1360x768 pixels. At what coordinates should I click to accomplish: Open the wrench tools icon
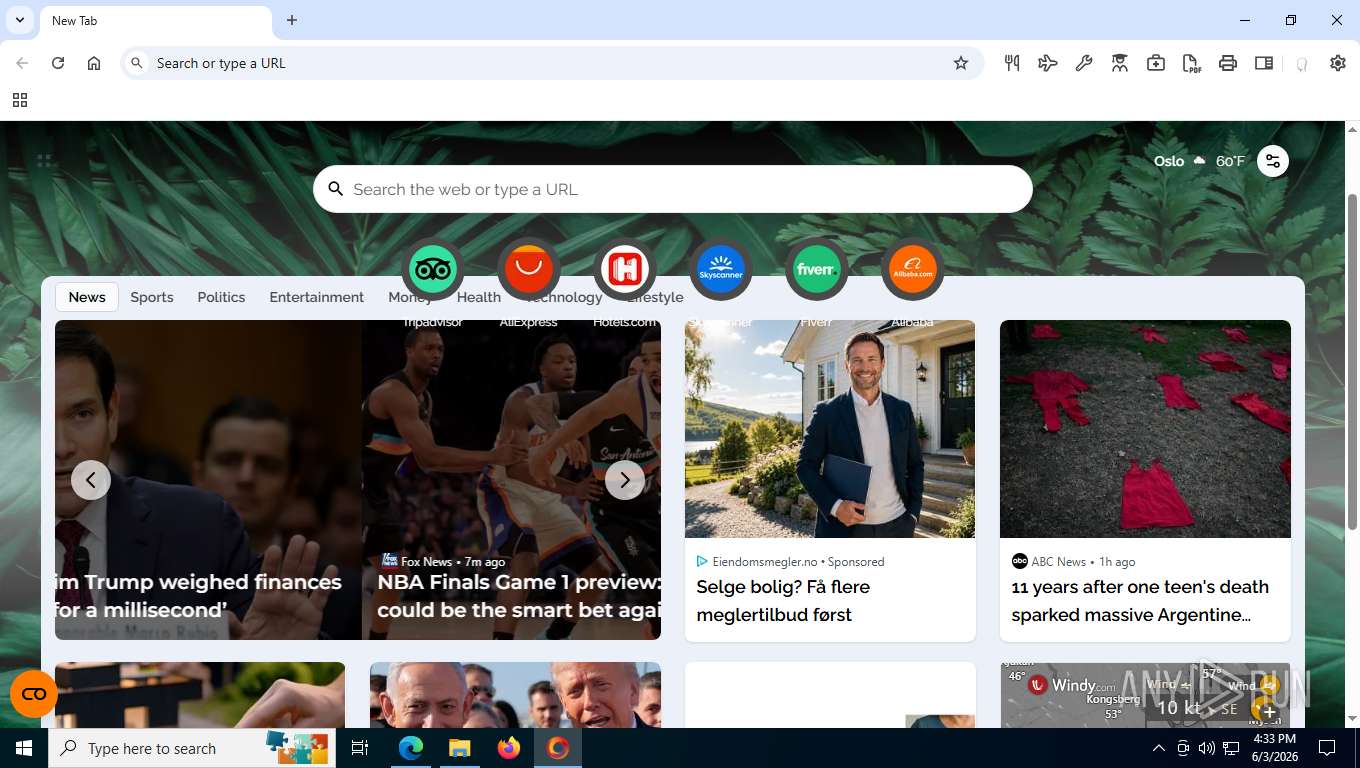coord(1084,63)
